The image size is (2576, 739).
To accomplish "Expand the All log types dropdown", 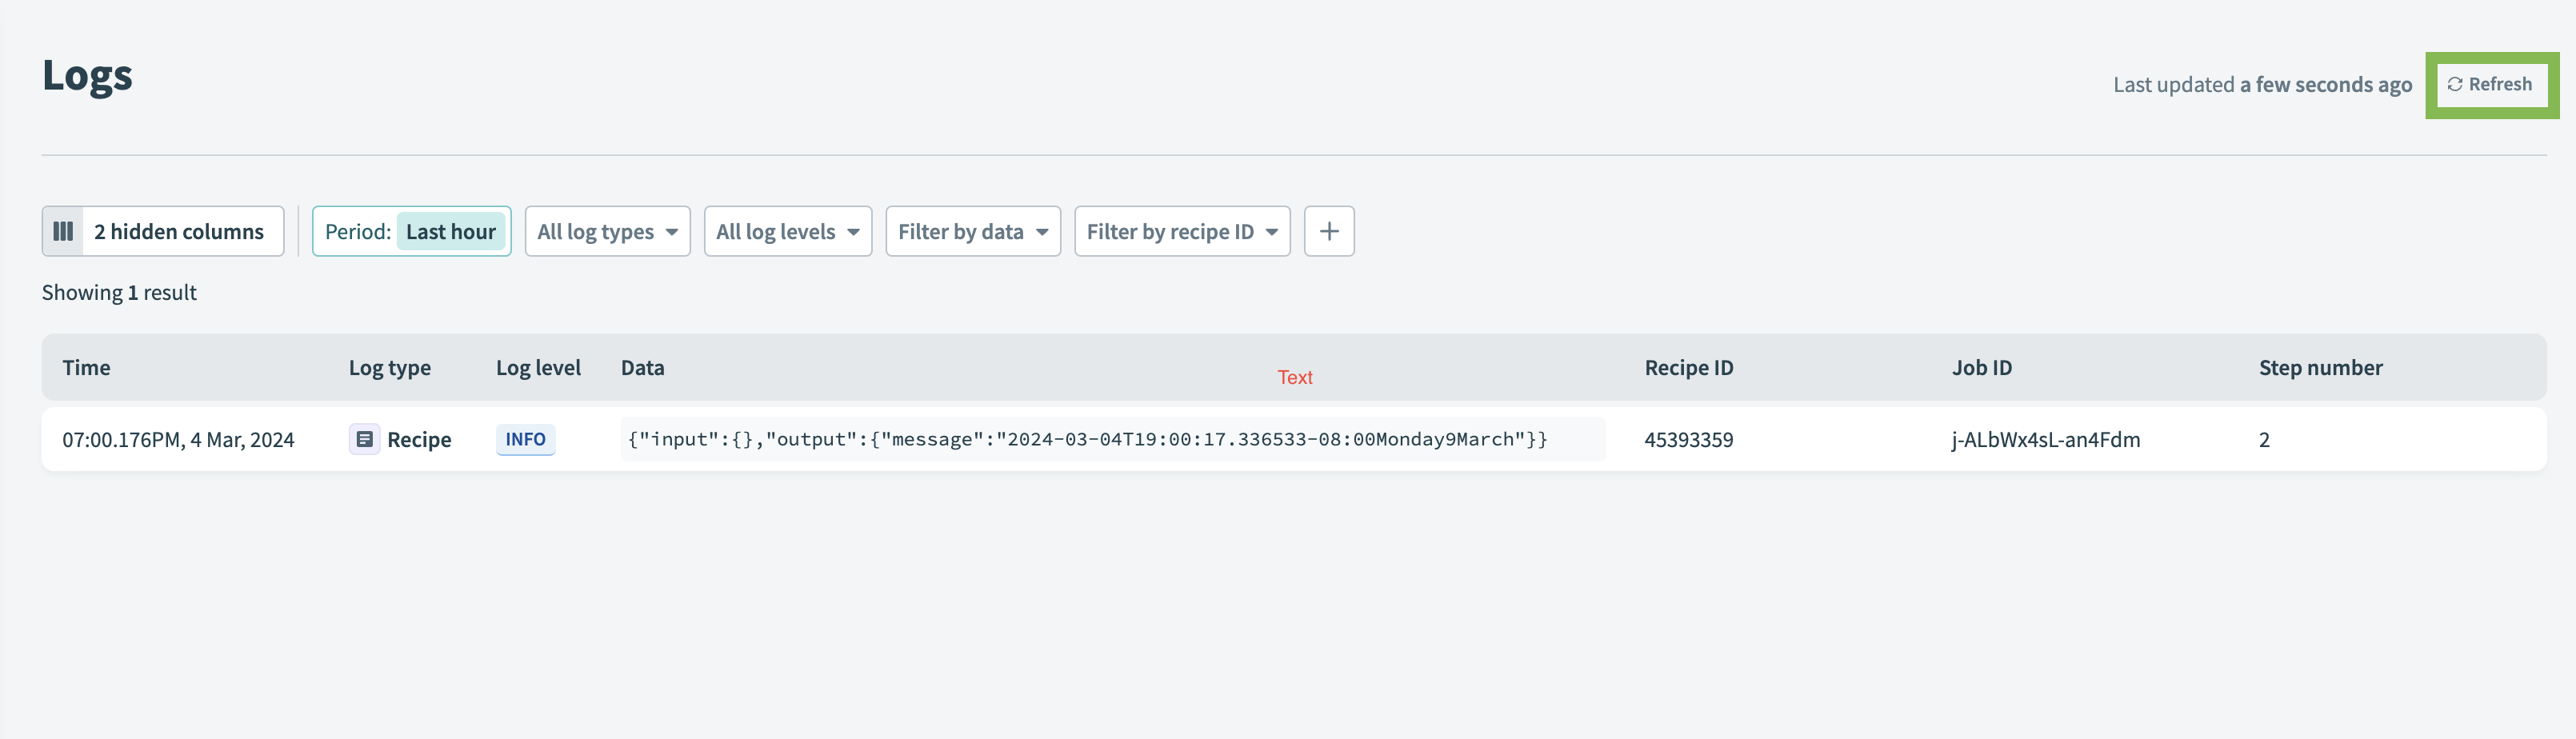I will pyautogui.click(x=607, y=232).
